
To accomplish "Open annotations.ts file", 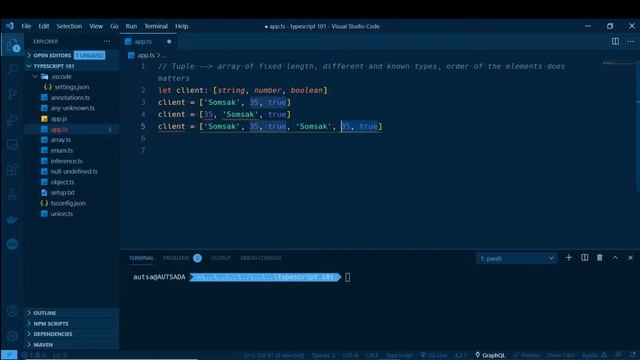I will tap(72, 98).
